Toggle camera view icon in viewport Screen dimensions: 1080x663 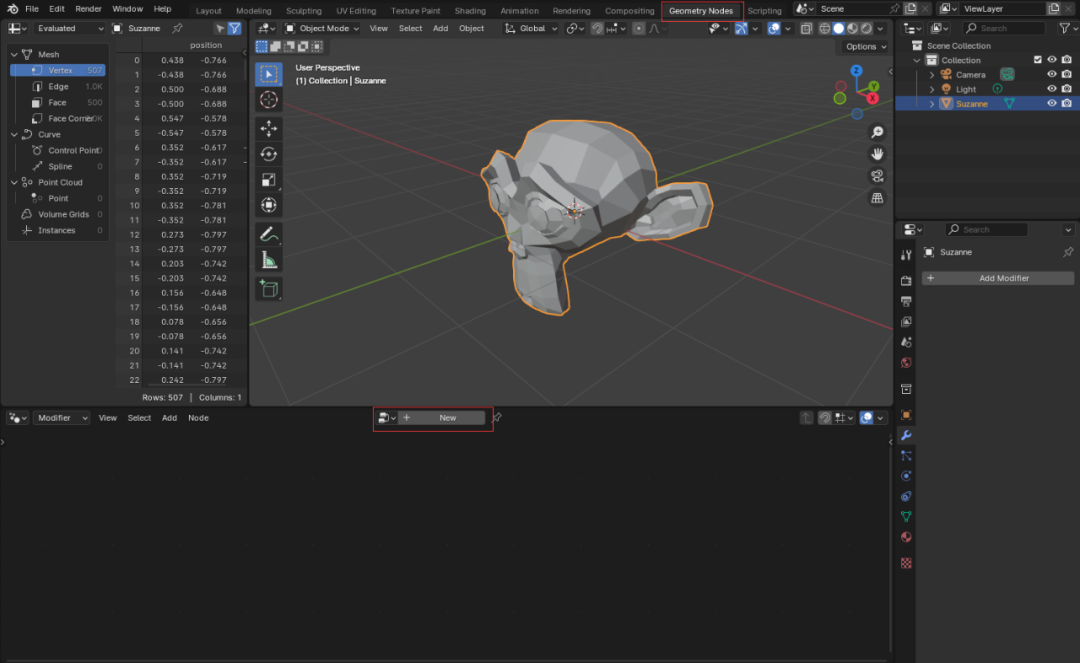877,176
